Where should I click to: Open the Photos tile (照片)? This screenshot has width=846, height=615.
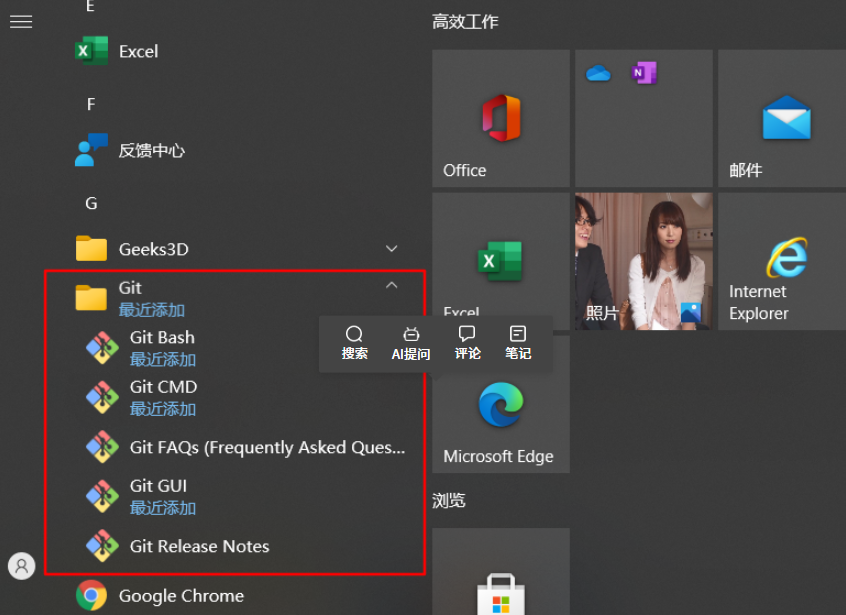point(644,261)
